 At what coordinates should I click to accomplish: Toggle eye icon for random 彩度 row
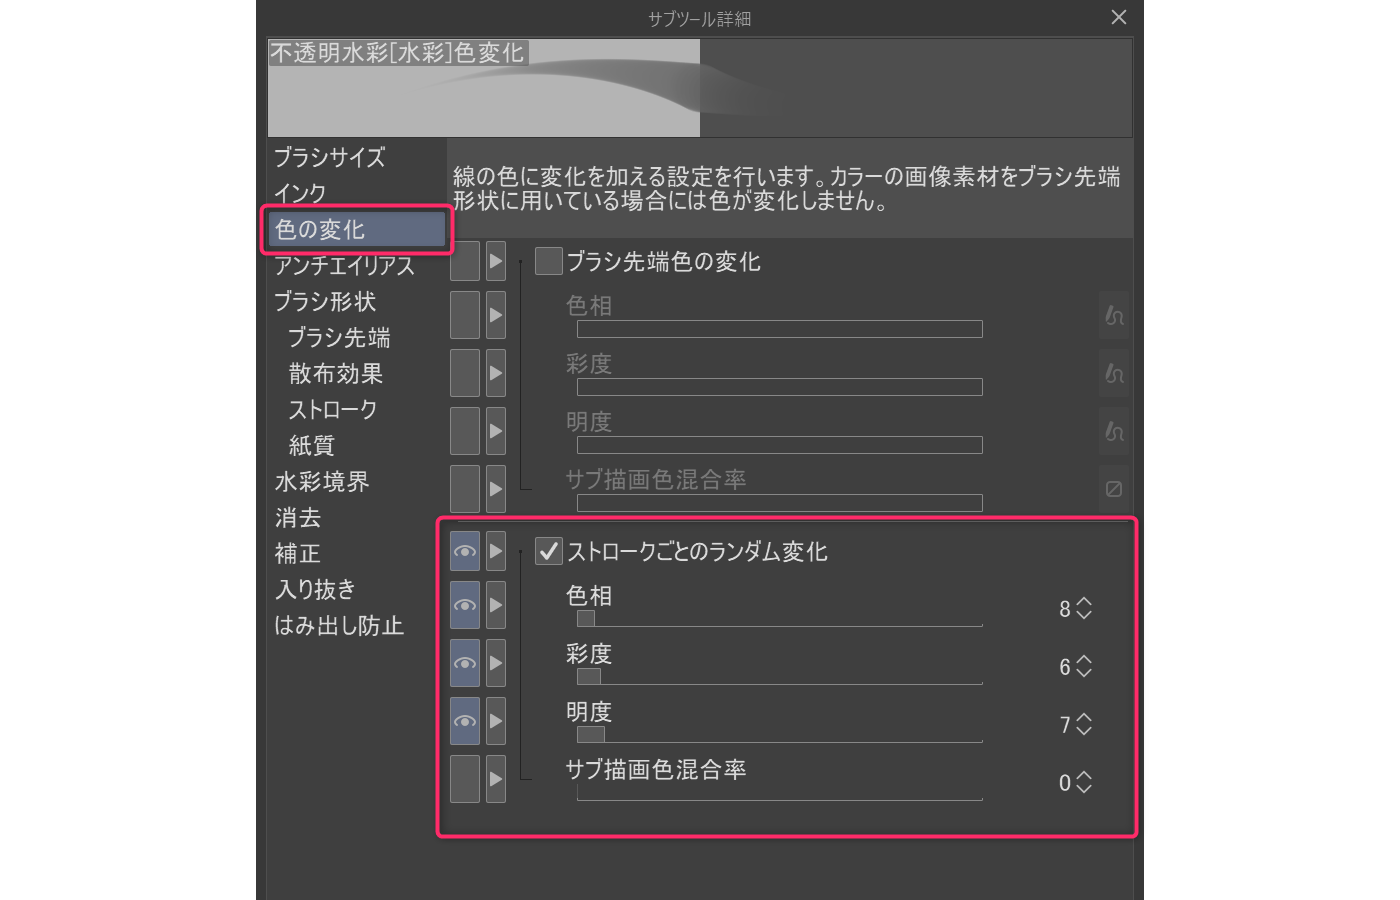point(465,664)
